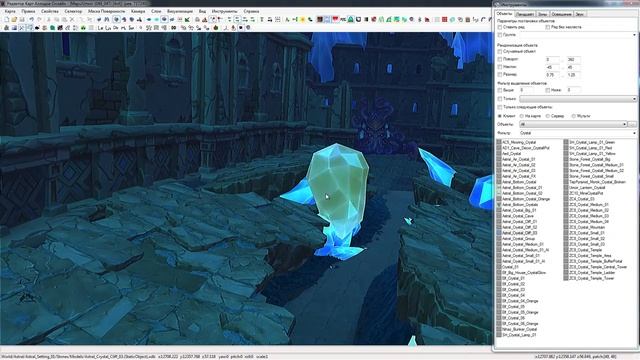
Task: Switch to the 'Зоны' tab
Action: click(542, 14)
